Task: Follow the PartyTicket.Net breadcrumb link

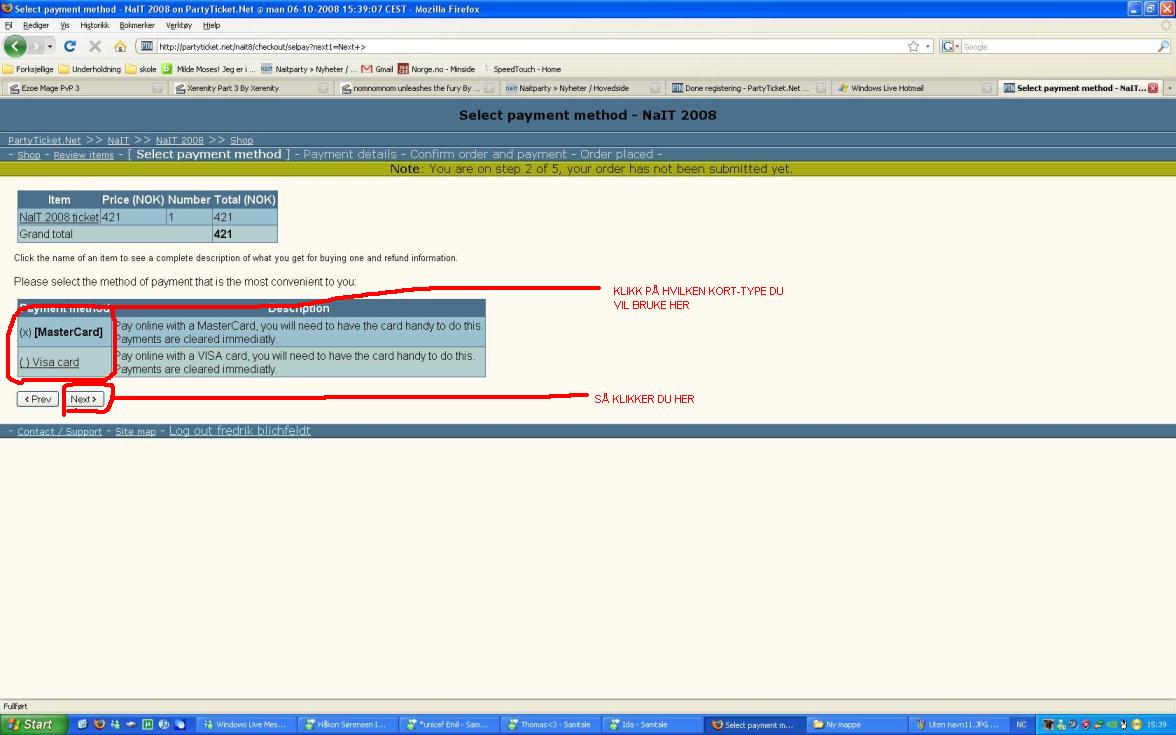Action: tap(44, 140)
